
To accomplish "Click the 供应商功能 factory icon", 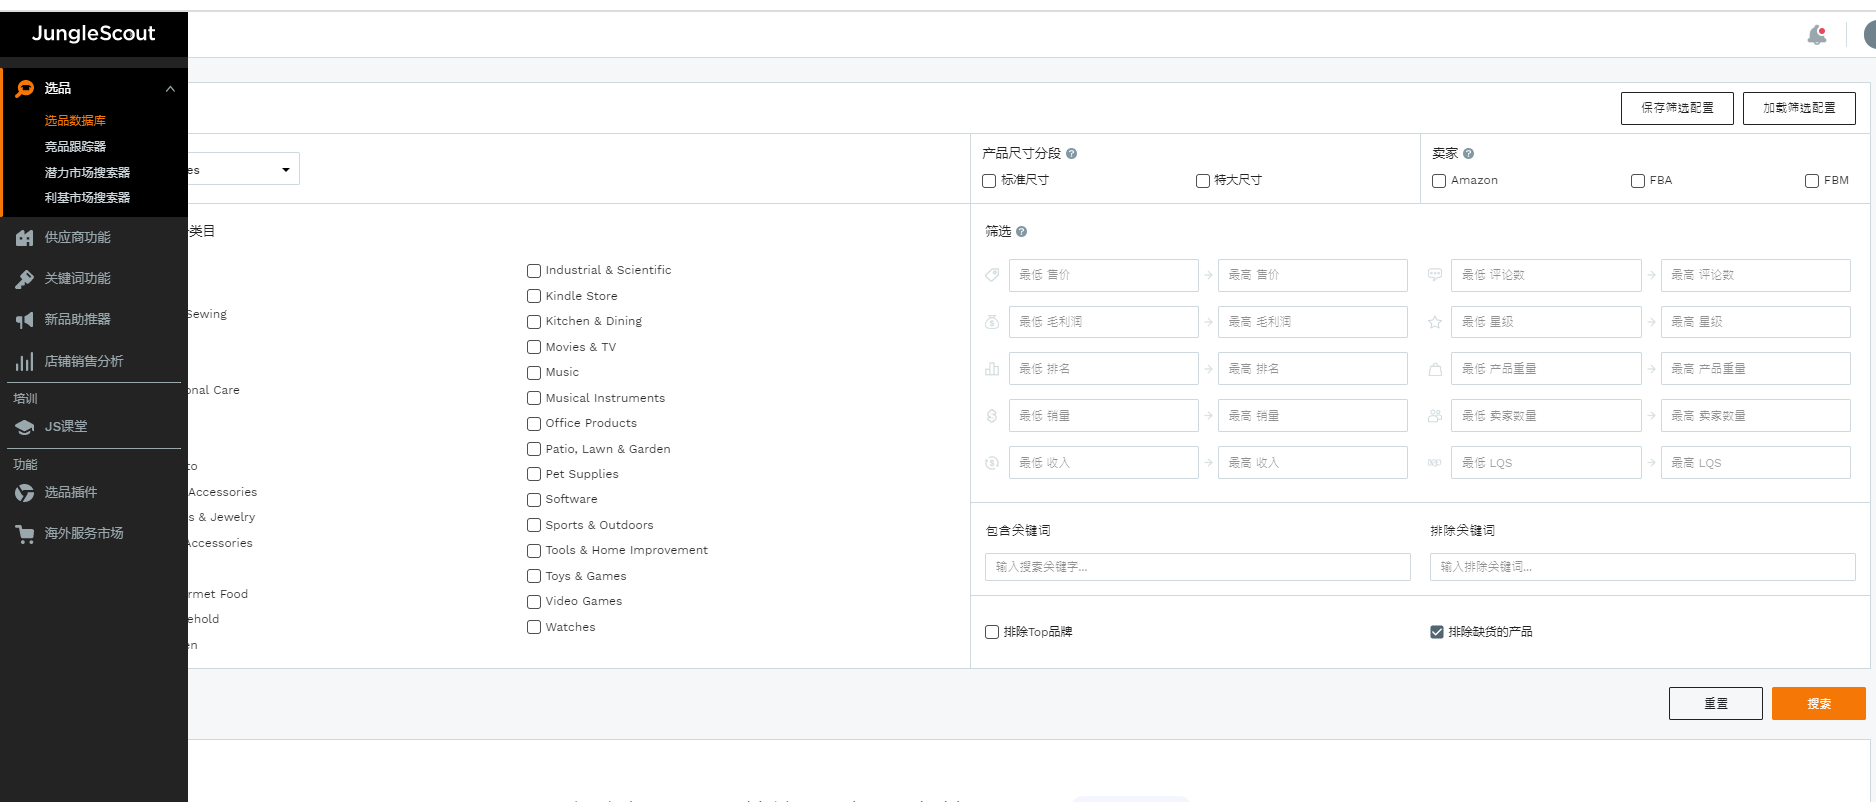I will (25, 238).
